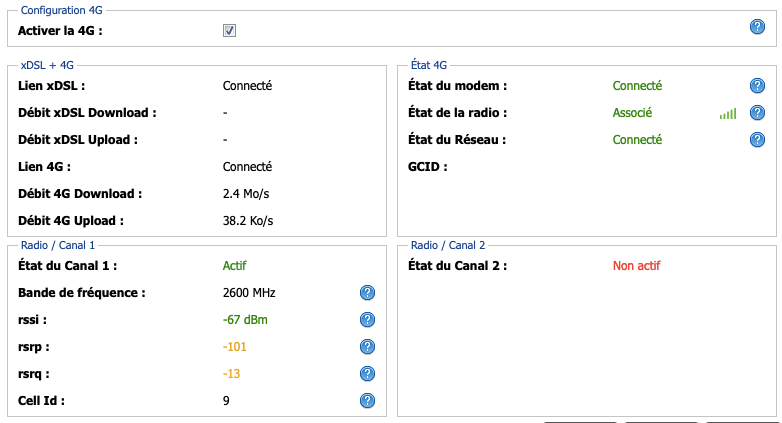Open help for Bande de fréquence
This screenshot has width=782, height=423.
(x=367, y=293)
